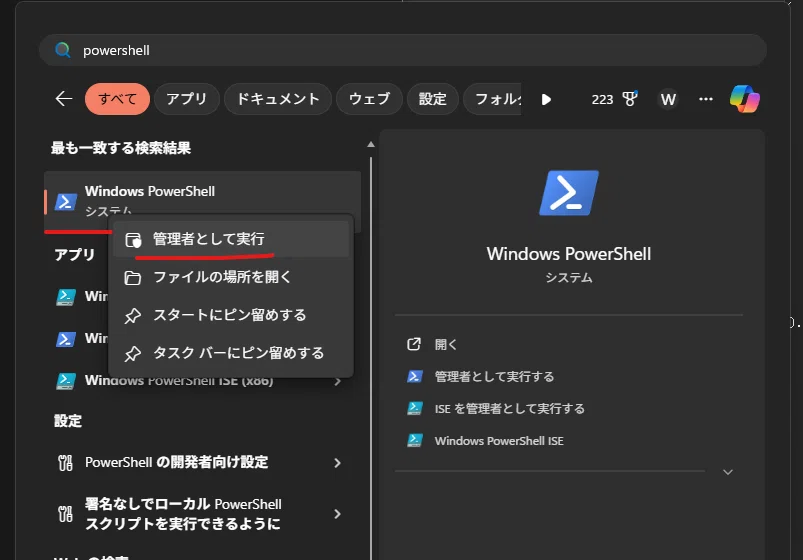Click the results list vertical scrollbar
Screen dimensions: 803x560
(371, 359)
